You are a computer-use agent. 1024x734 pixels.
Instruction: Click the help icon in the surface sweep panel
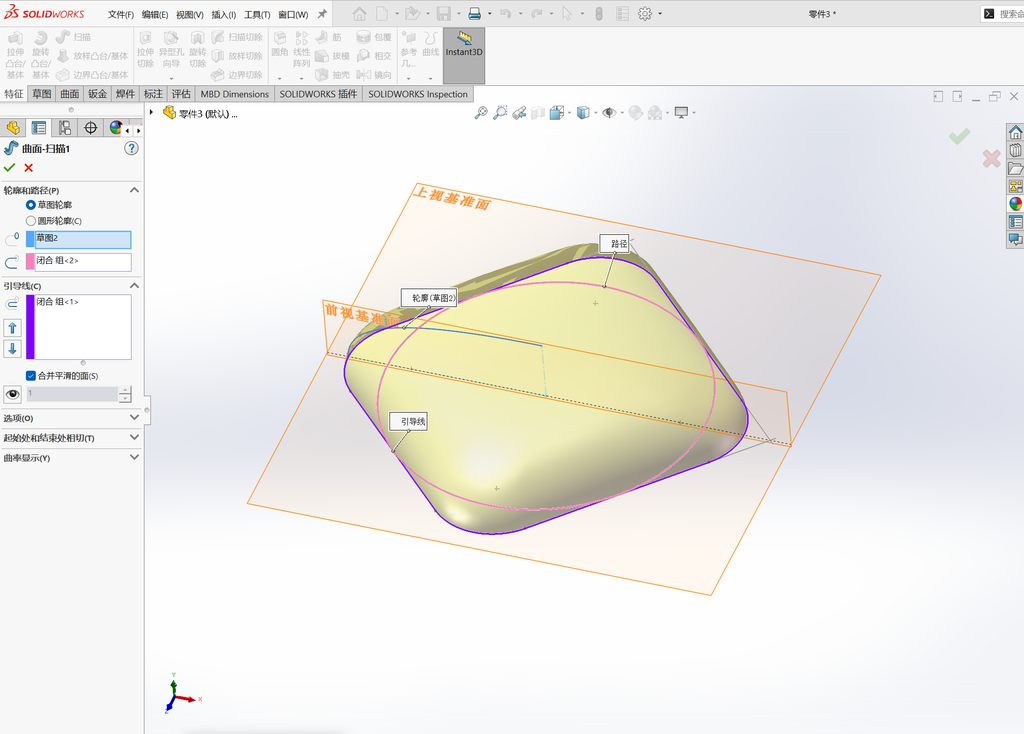(x=131, y=148)
